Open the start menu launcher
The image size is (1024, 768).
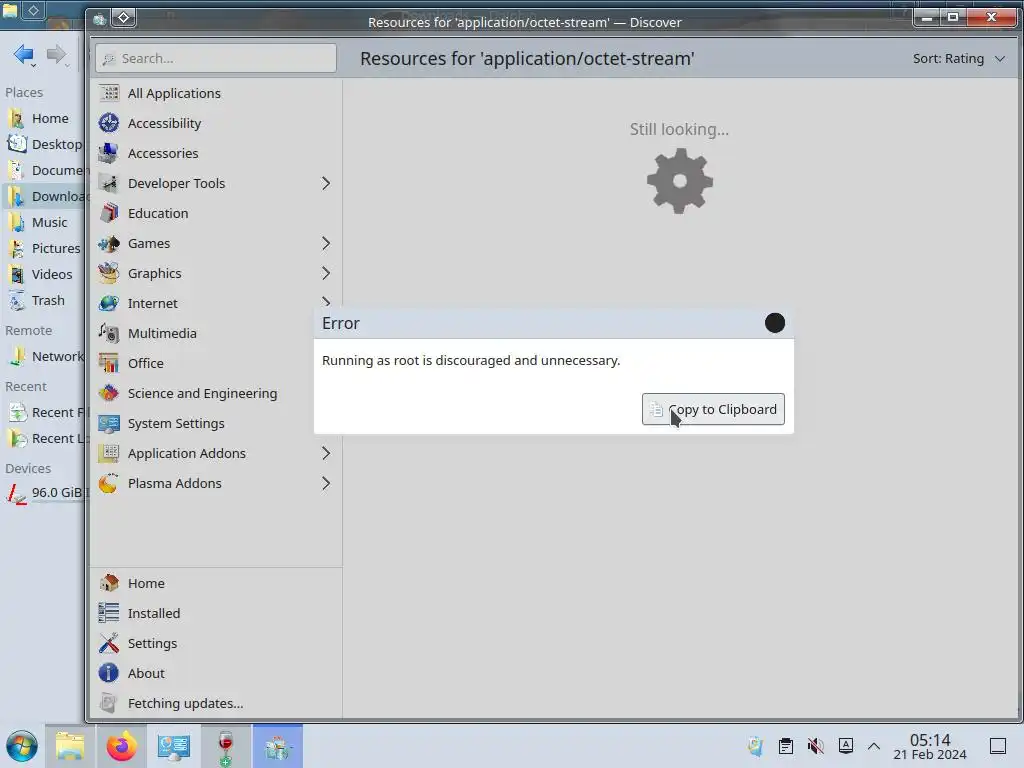point(22,746)
